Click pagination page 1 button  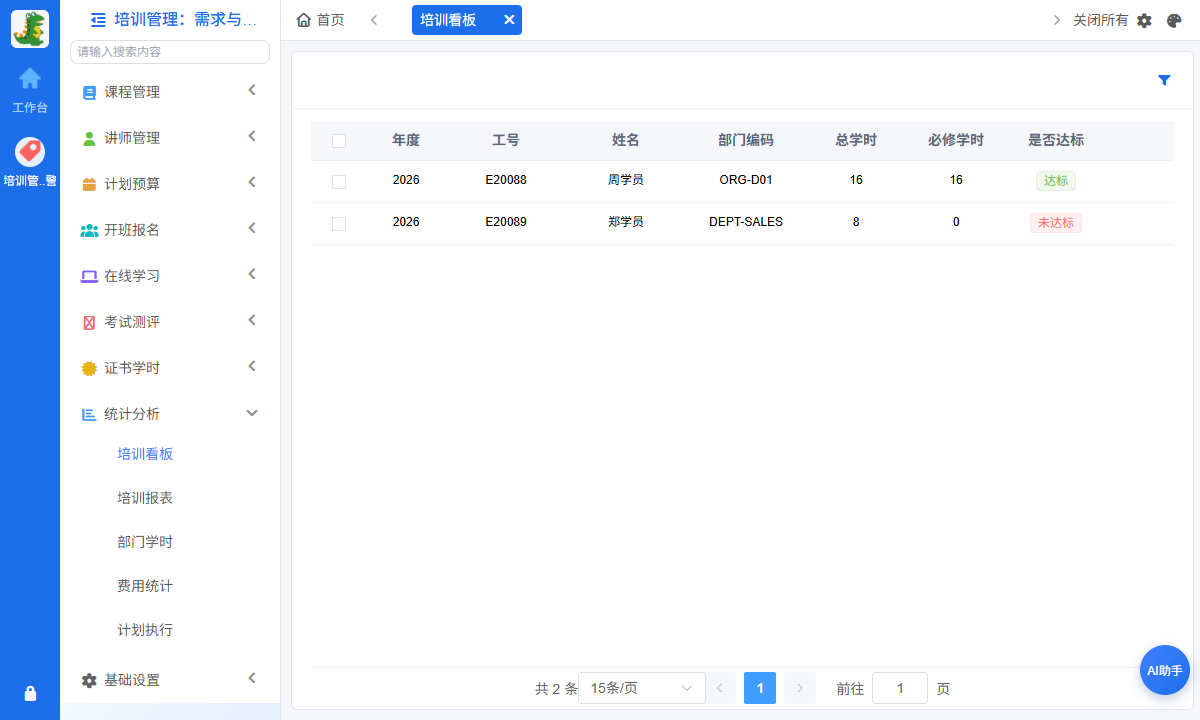(760, 688)
